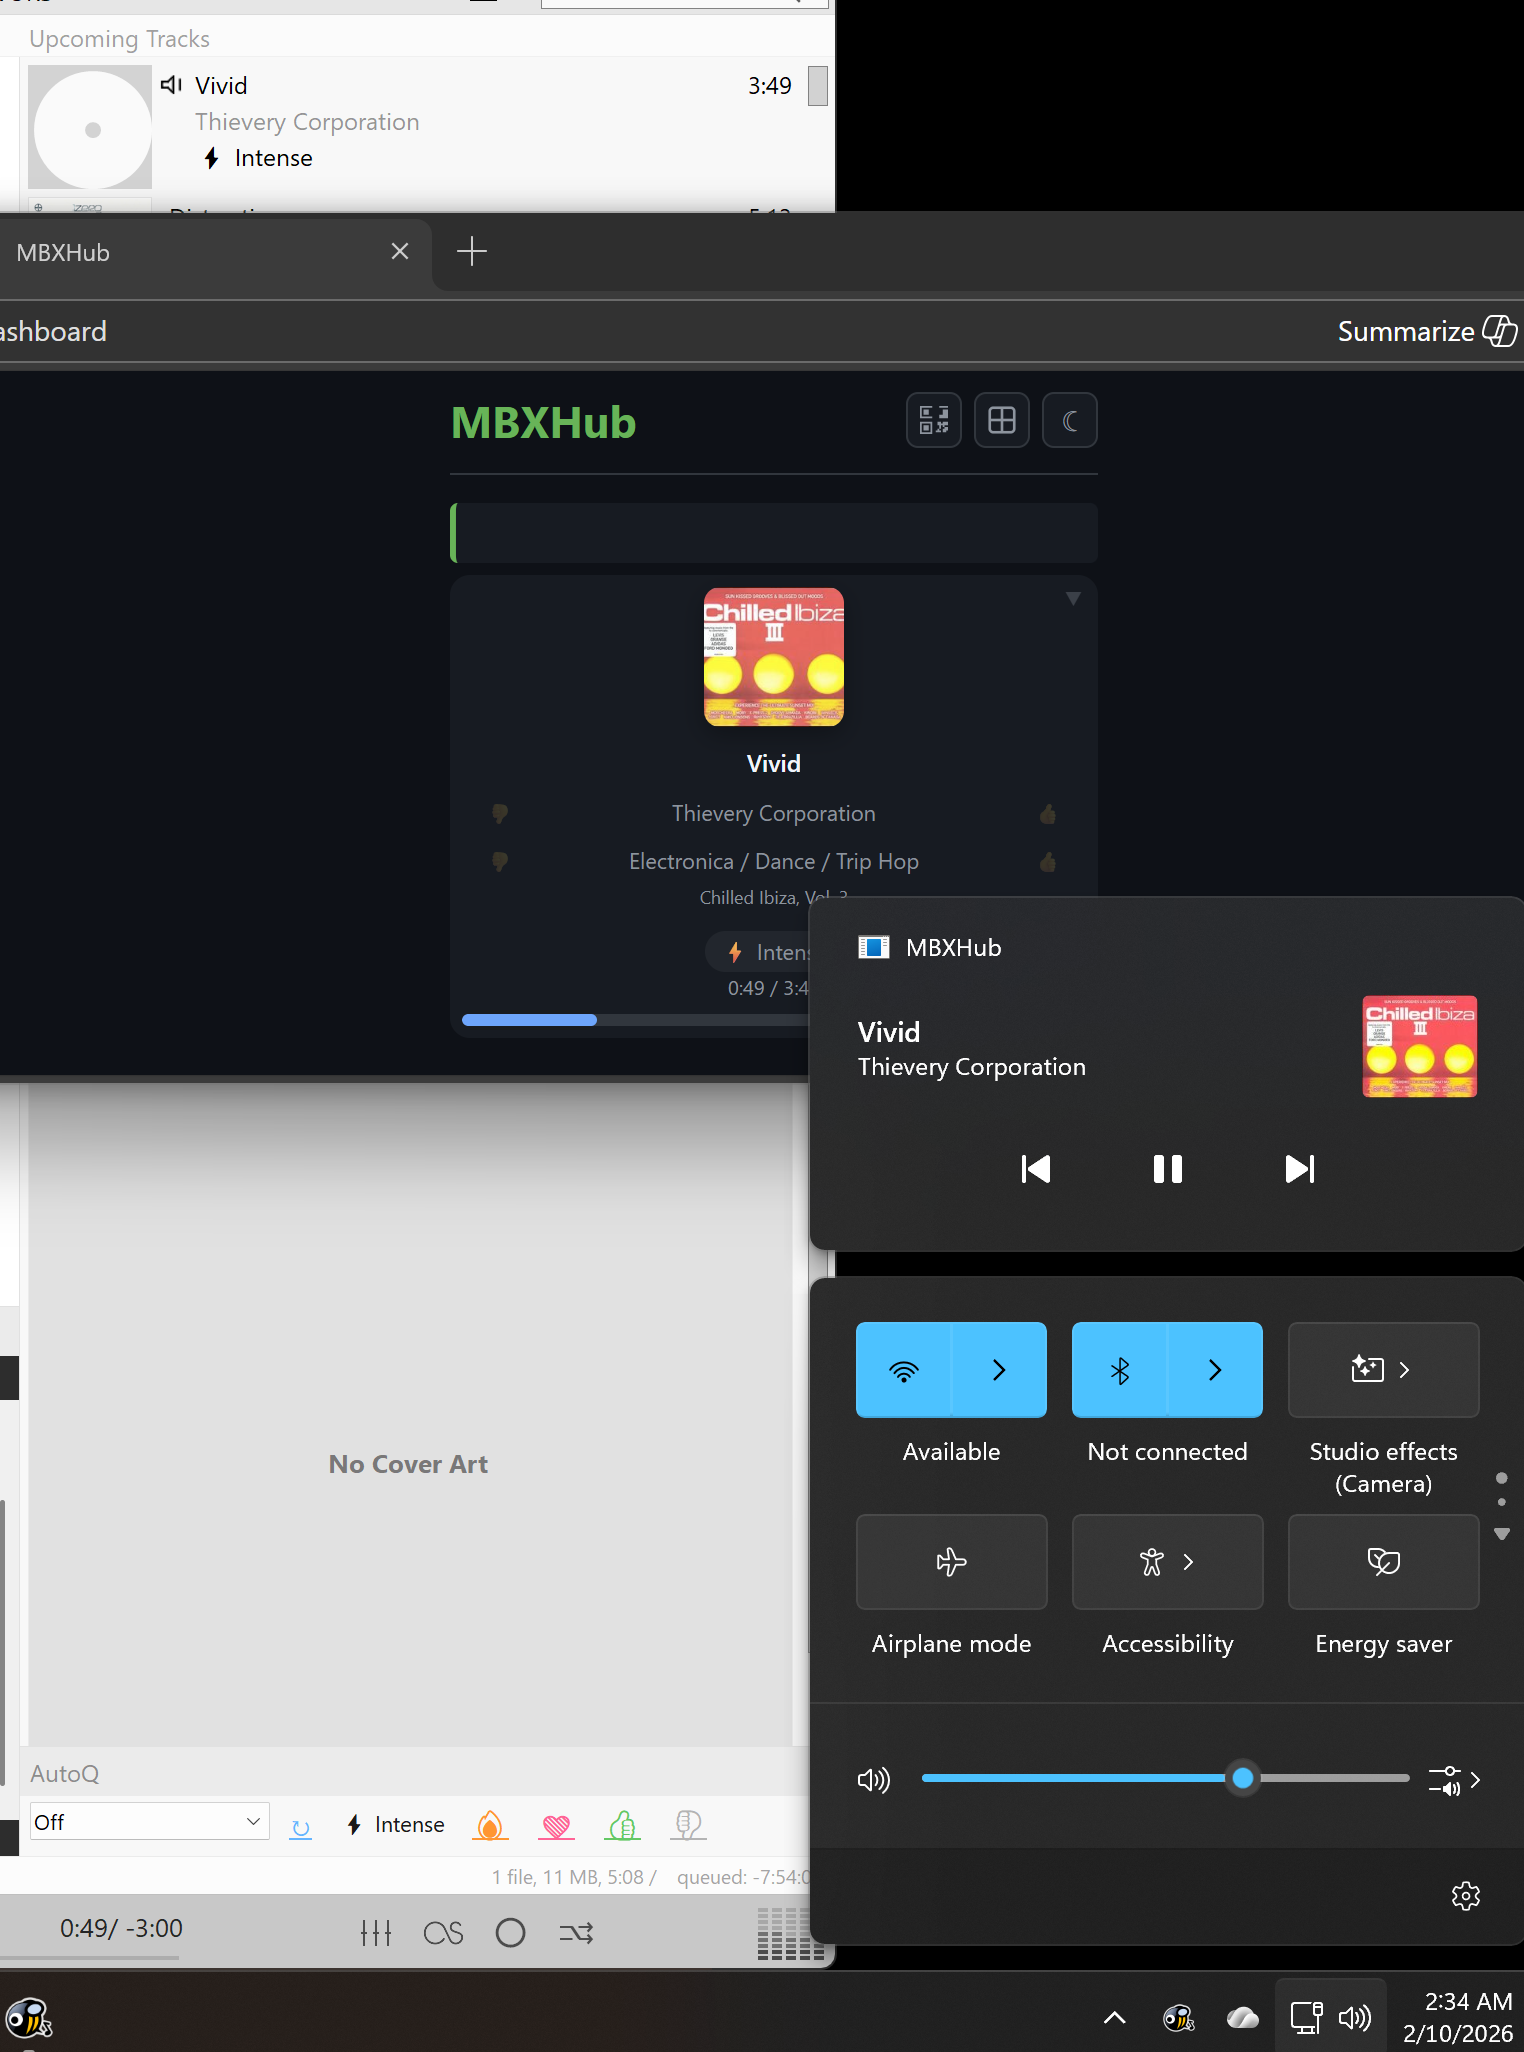This screenshot has width=1524, height=2052.
Task: Thumbs up Thievery Corporation artist
Action: click(1048, 814)
